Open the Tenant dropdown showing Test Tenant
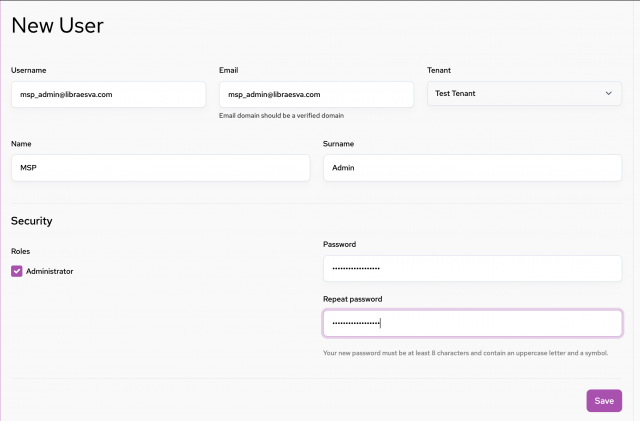The image size is (640, 421). 524,94
